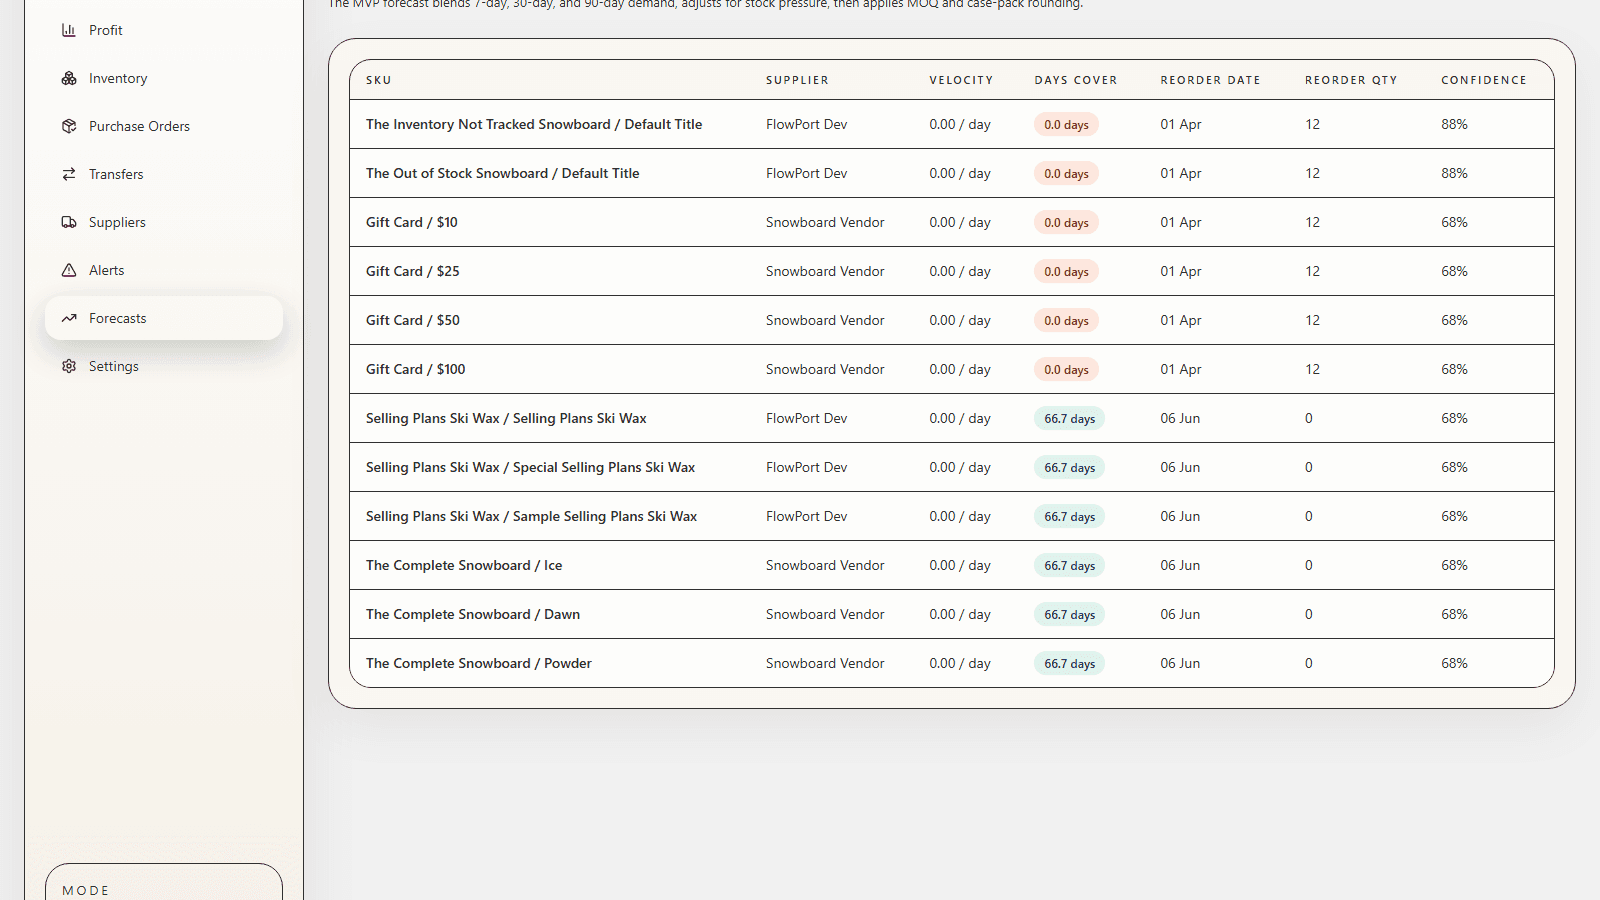Select The Complete Snowboard / Dawn SKU

coord(473,614)
